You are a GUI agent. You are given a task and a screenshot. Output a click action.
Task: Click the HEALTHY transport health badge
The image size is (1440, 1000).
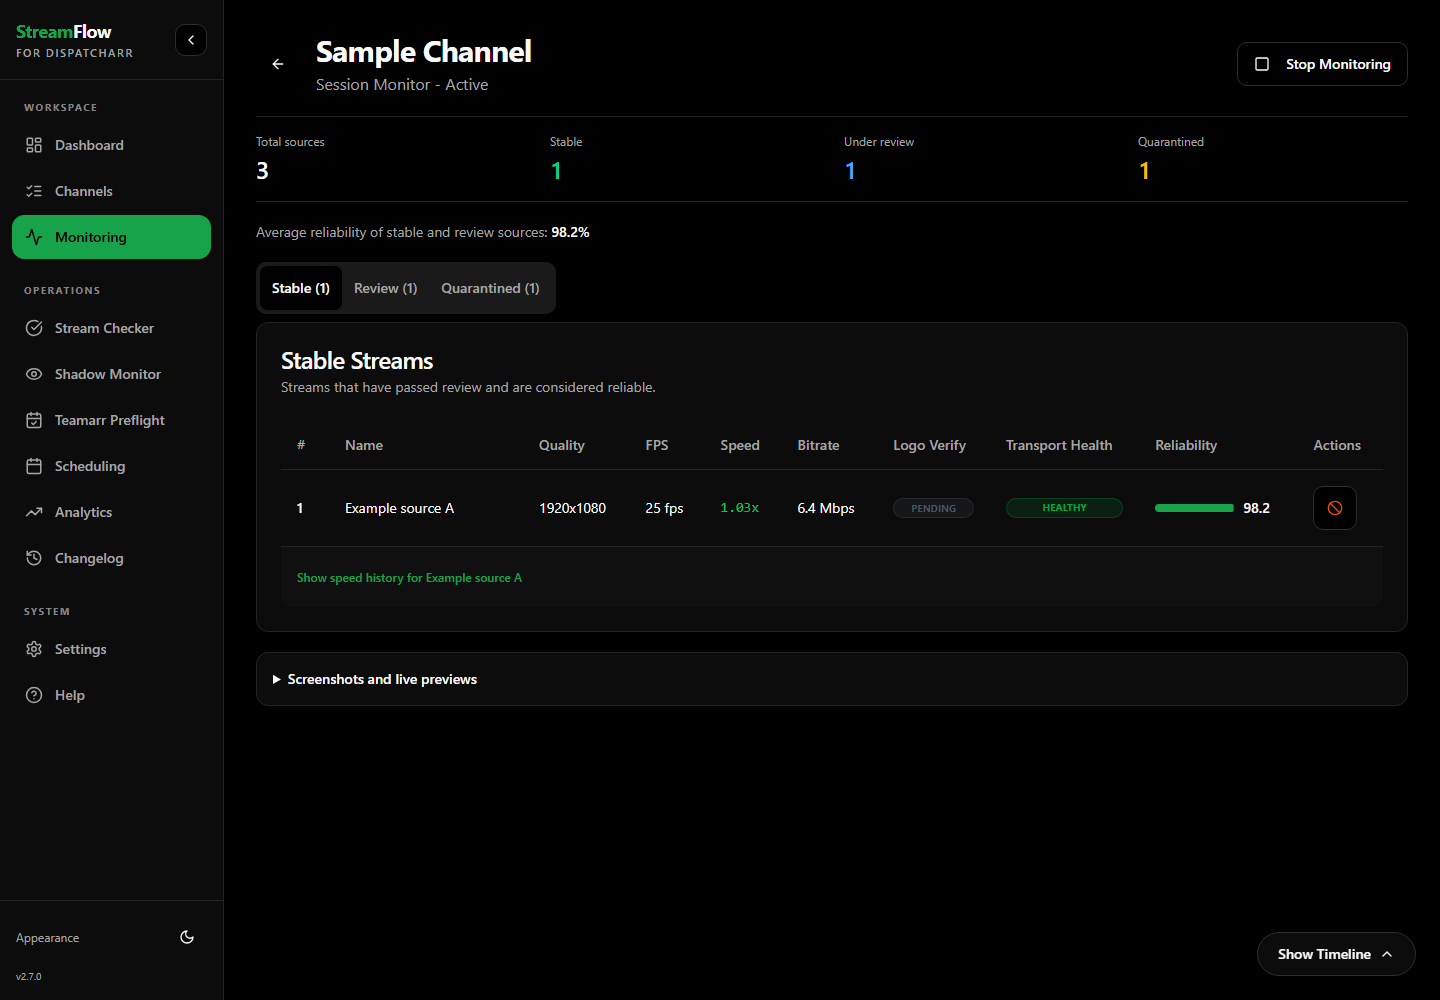point(1064,508)
